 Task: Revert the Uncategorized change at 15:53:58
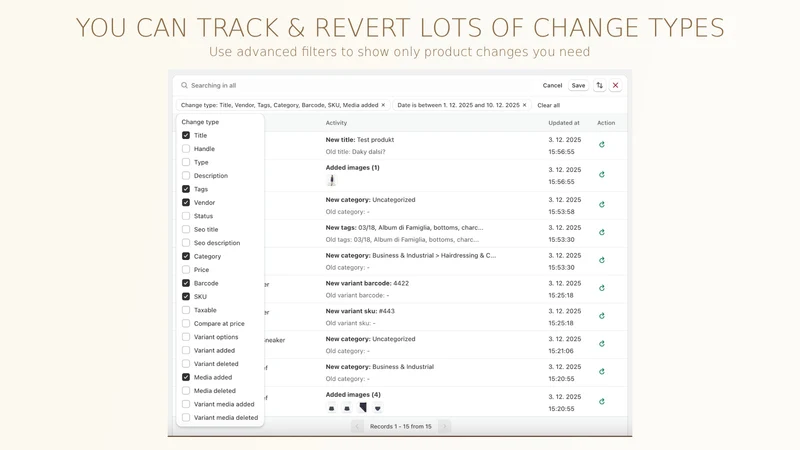pos(602,205)
